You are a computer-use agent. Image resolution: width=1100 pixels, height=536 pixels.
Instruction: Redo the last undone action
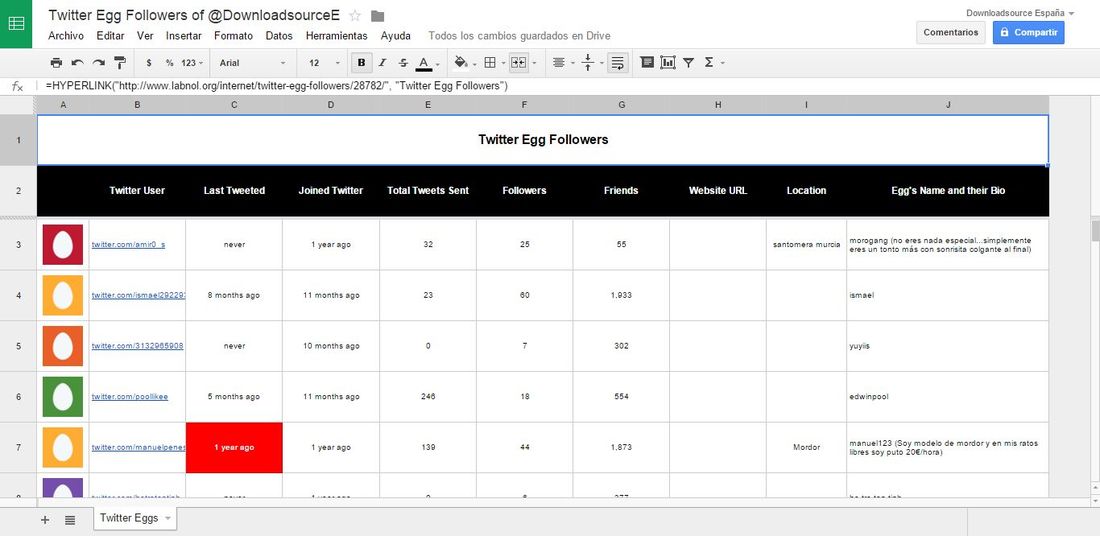click(x=99, y=63)
